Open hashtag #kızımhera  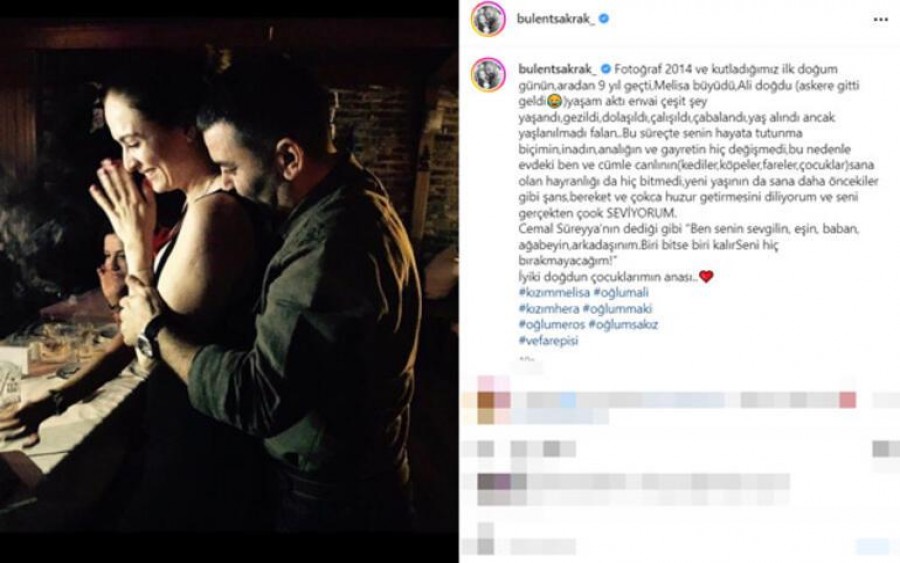pyautogui.click(x=549, y=309)
